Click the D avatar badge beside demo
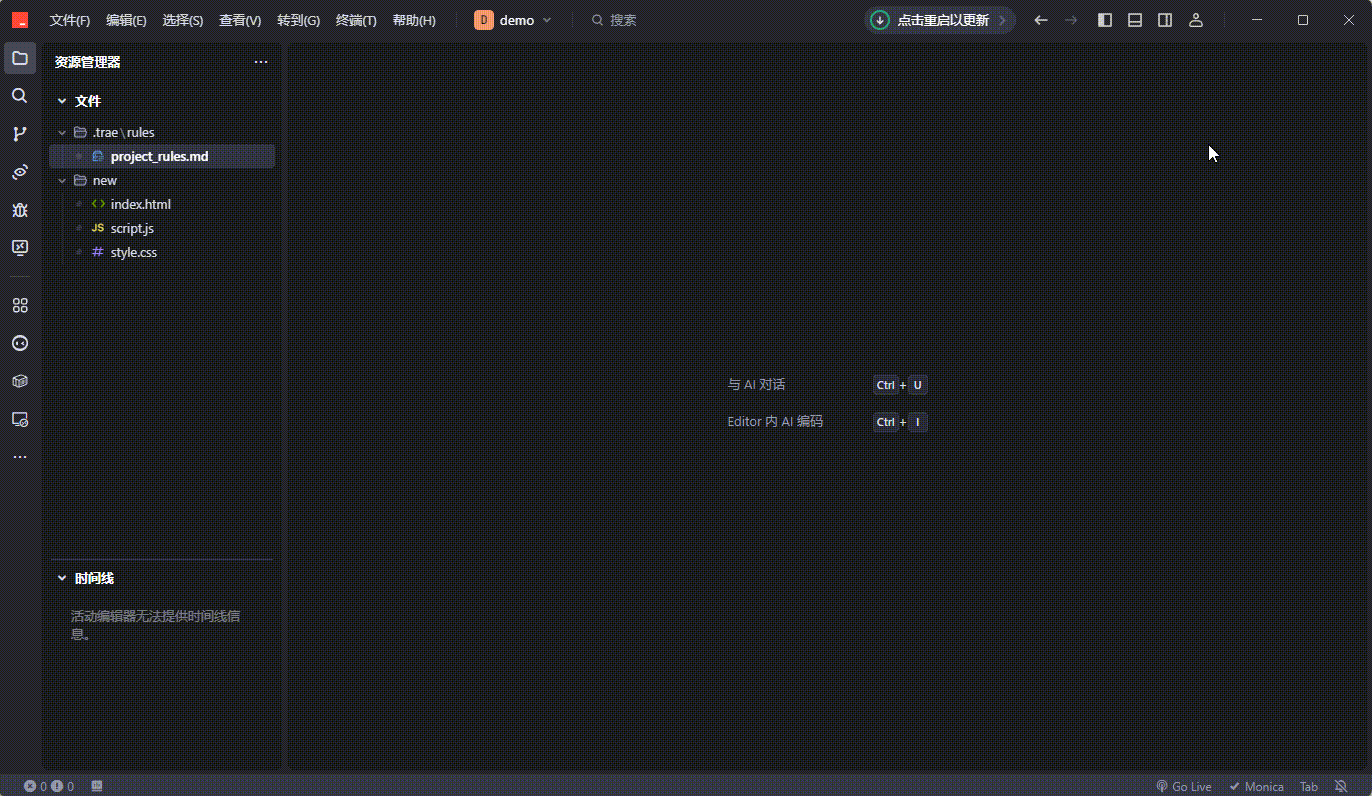The height and width of the screenshot is (796, 1372). tap(484, 20)
